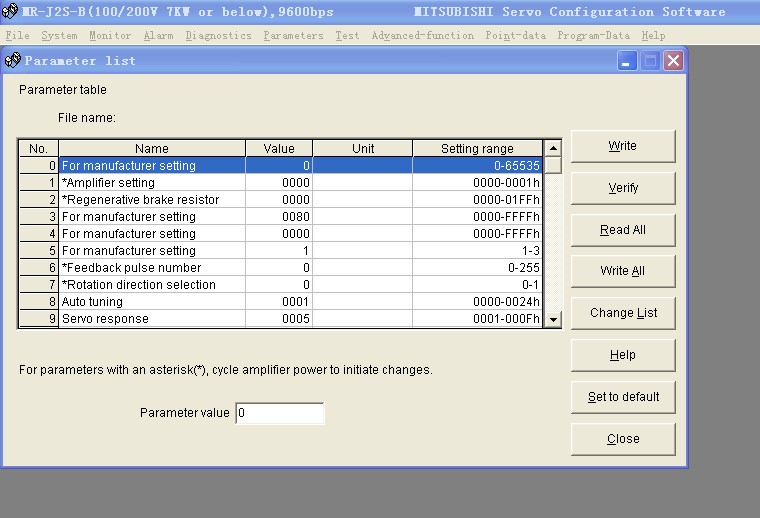The height and width of the screenshot is (518, 760).
Task: Click the Parameter list window icon
Action: click(13, 61)
